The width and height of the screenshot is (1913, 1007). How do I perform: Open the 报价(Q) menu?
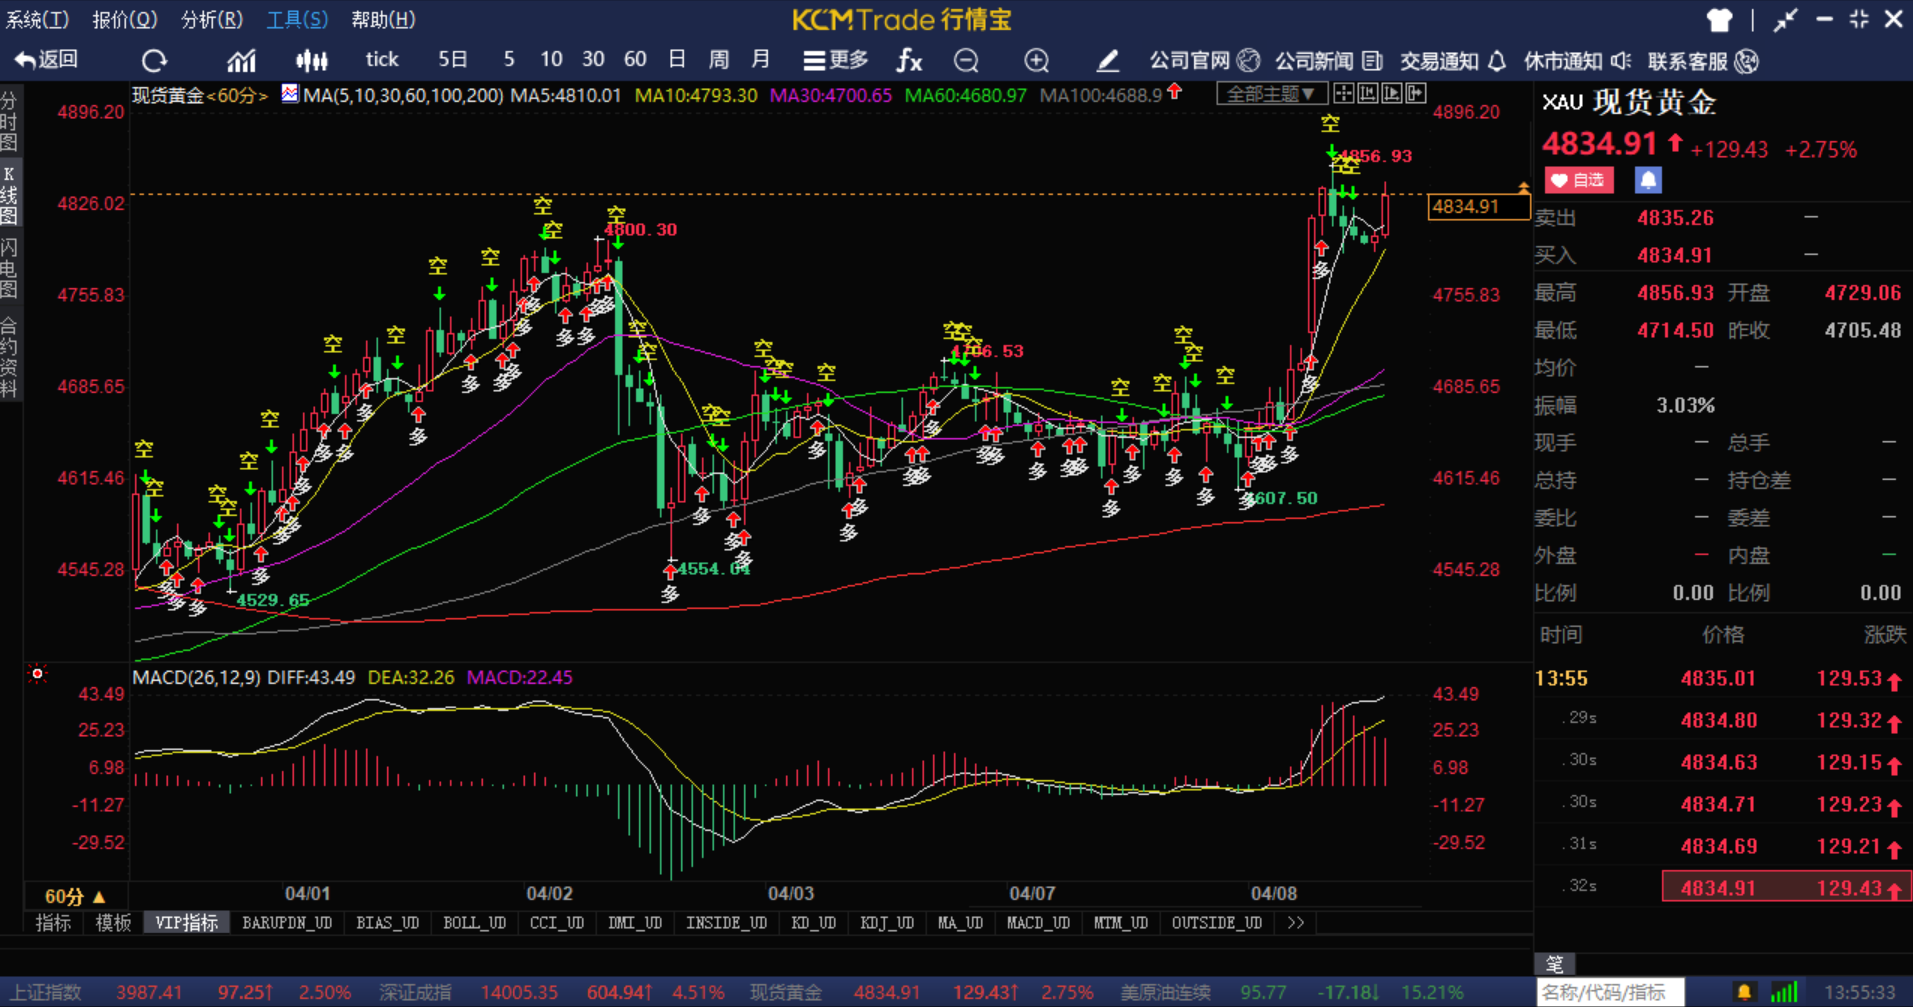click(x=125, y=20)
